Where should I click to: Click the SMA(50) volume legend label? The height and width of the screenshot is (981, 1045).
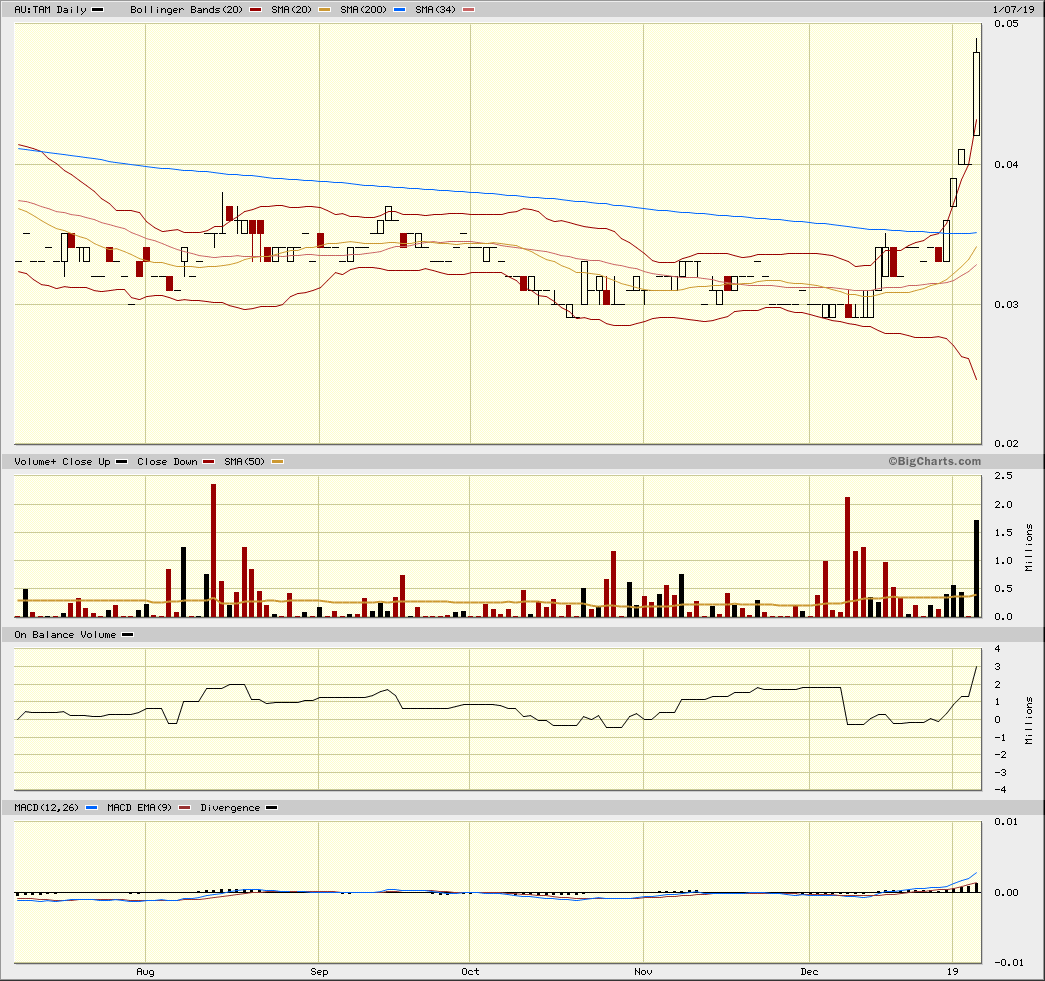point(245,461)
